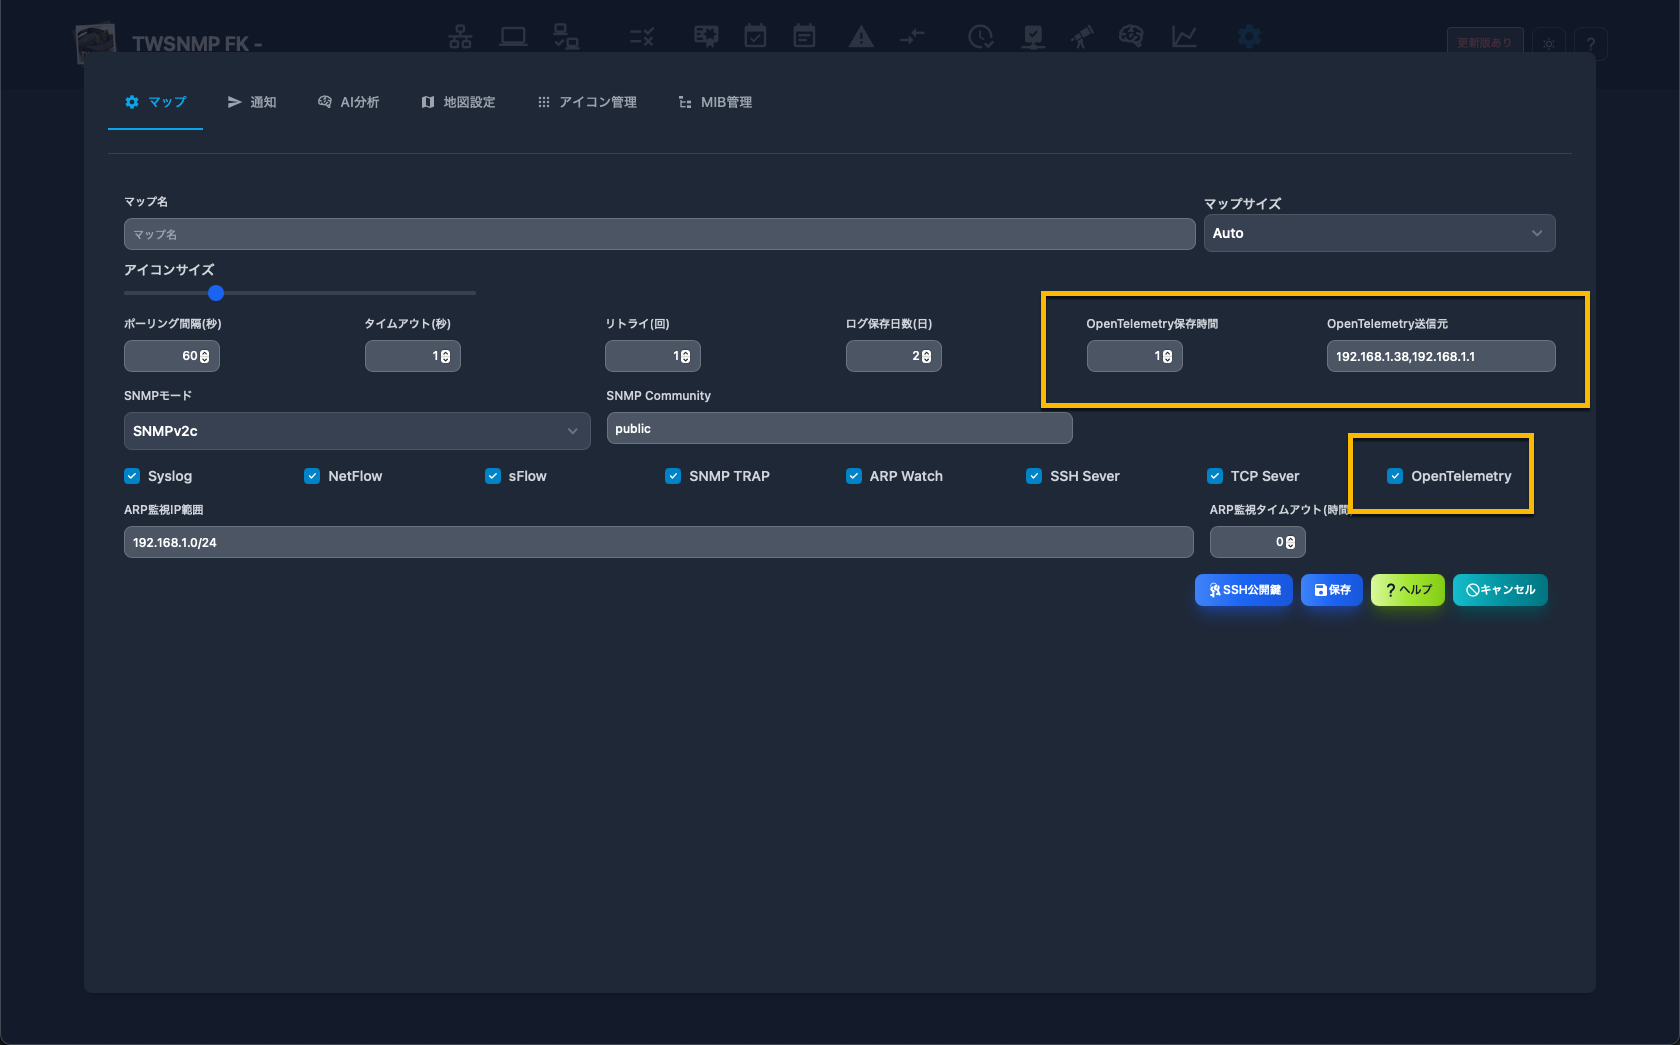Viewport: 1680px width, 1045px height.
Task: Click the SNMP Community field containing public
Action: click(840, 428)
